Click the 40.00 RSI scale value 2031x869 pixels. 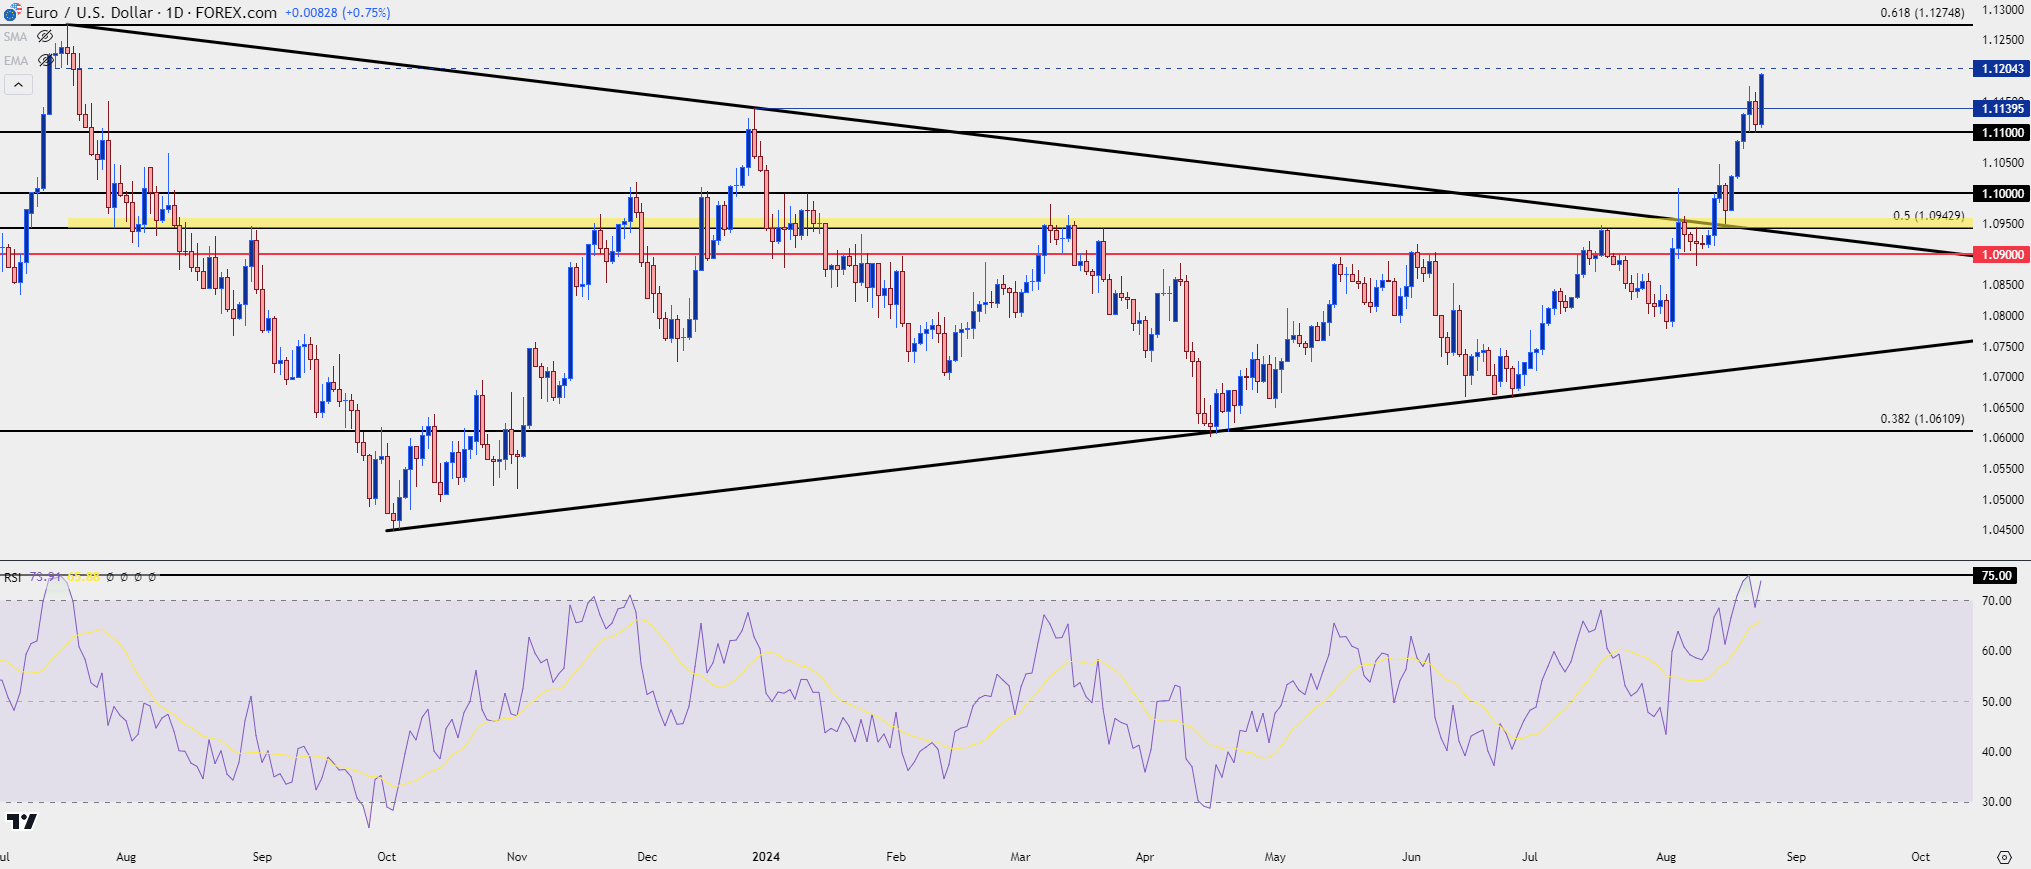(x=1997, y=752)
